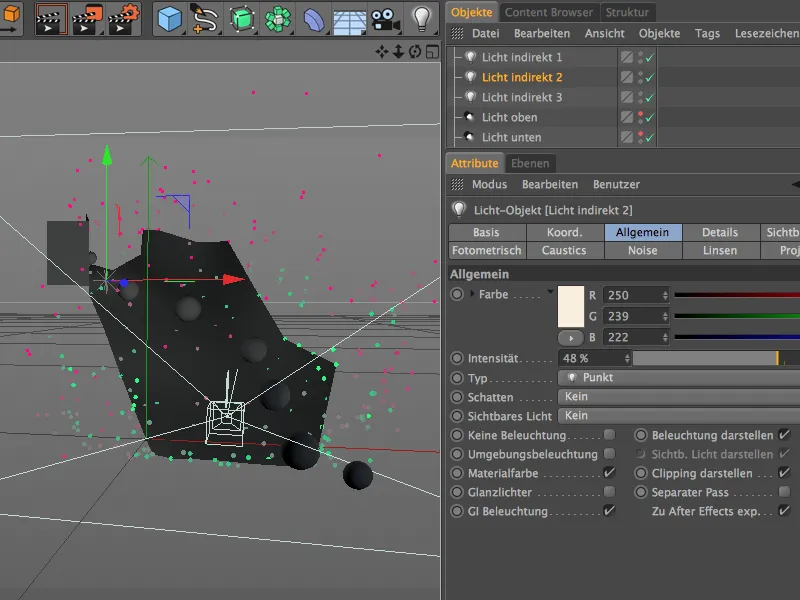Click the bulb icon of Licht indirekt 1
Image resolution: width=800 pixels, height=600 pixels.
pos(470,57)
